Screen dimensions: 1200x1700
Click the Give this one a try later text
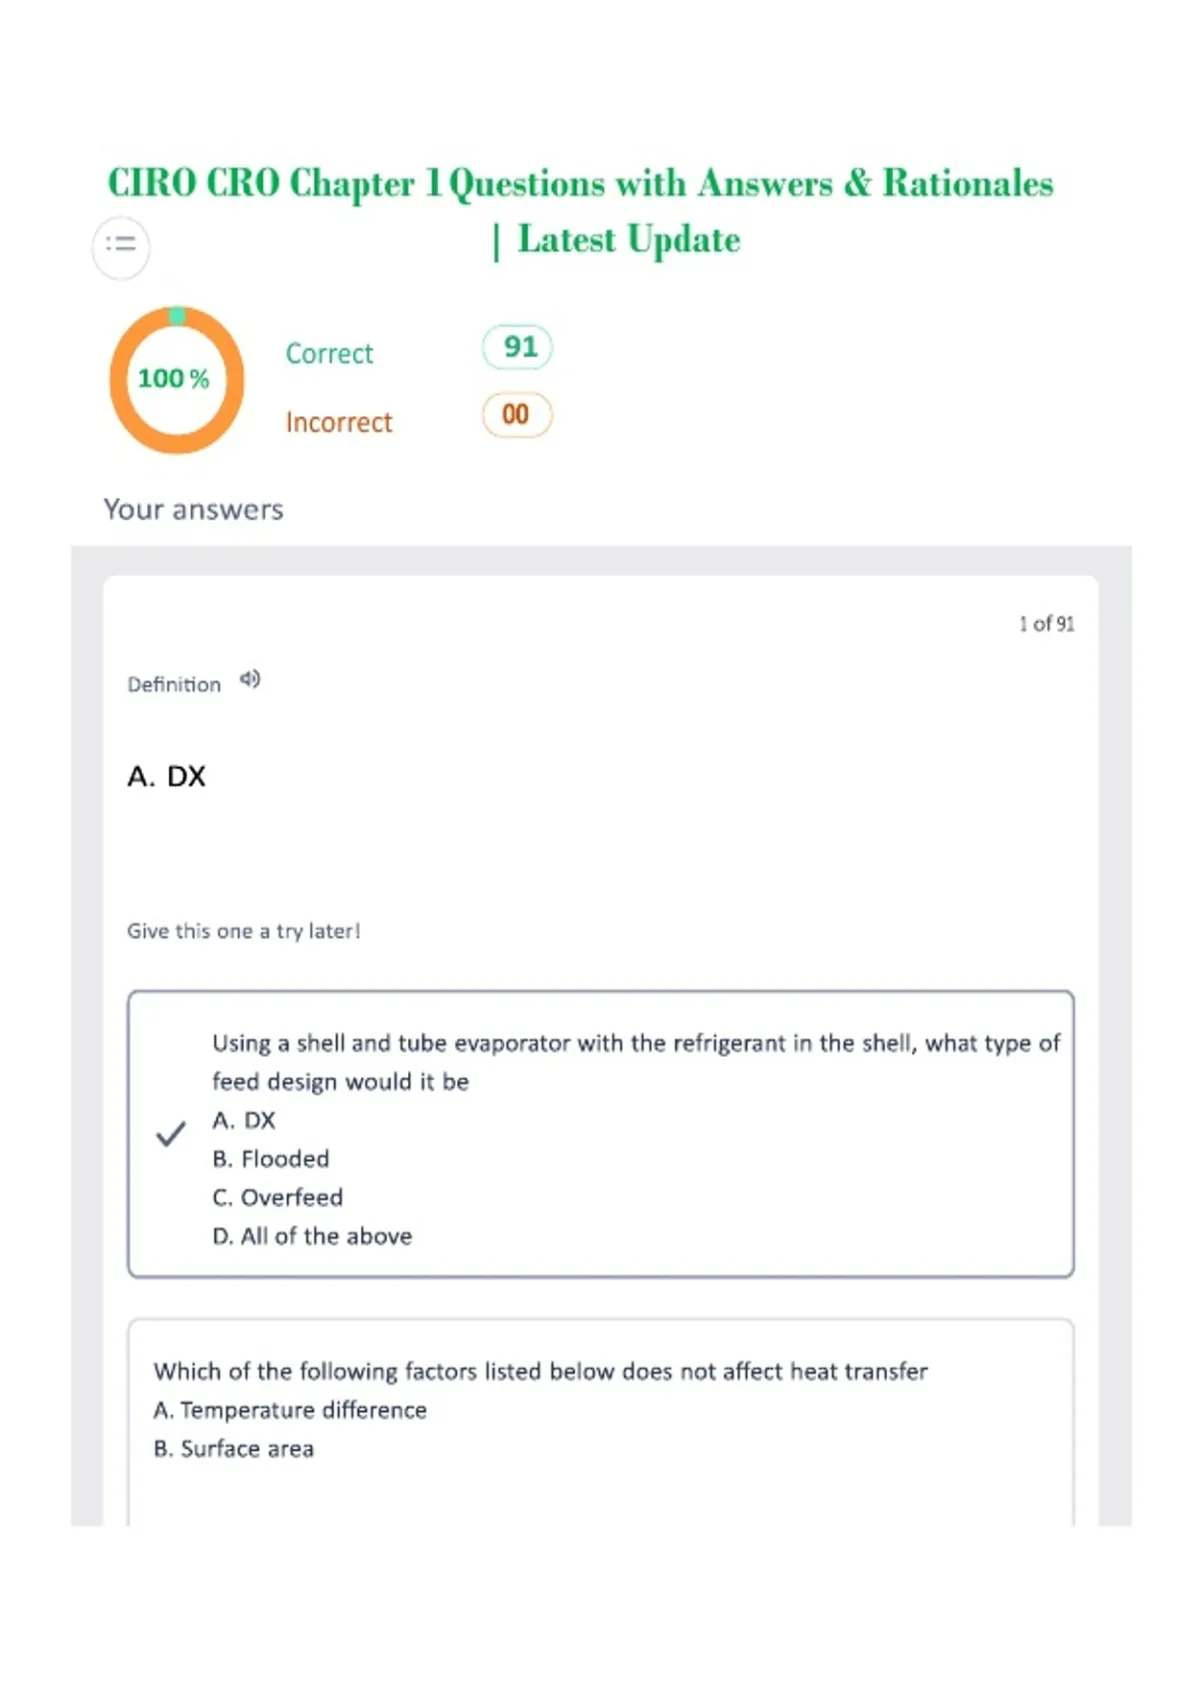[x=244, y=931]
